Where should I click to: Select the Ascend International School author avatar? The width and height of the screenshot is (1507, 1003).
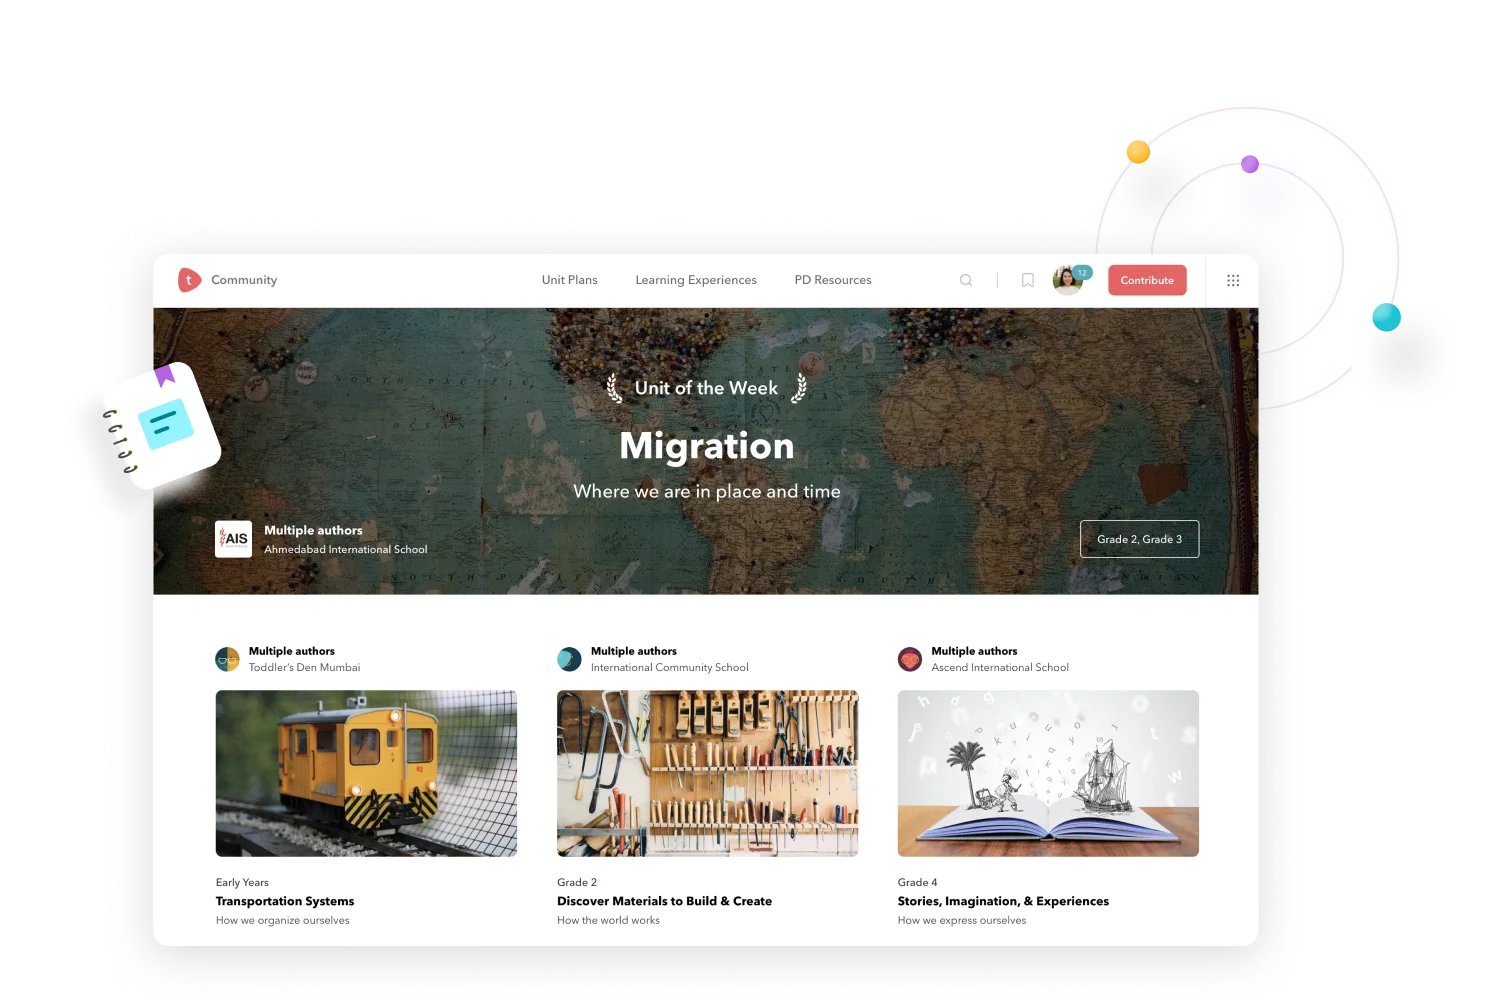[908, 659]
